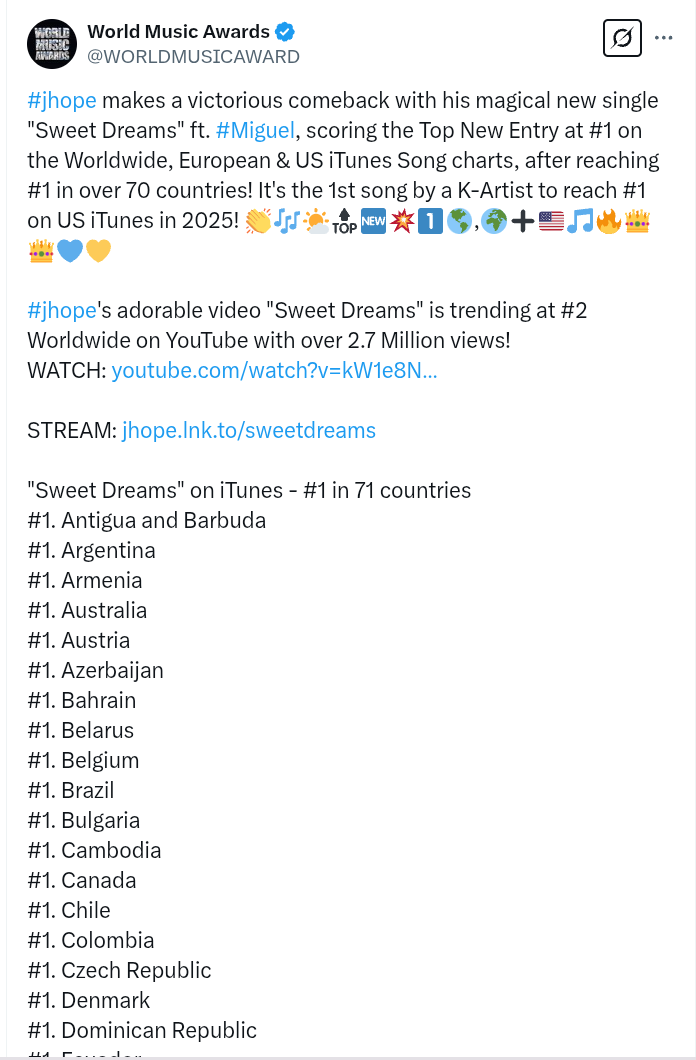Open the youtube.com watch link
696x1060 pixels.
click(x=274, y=370)
